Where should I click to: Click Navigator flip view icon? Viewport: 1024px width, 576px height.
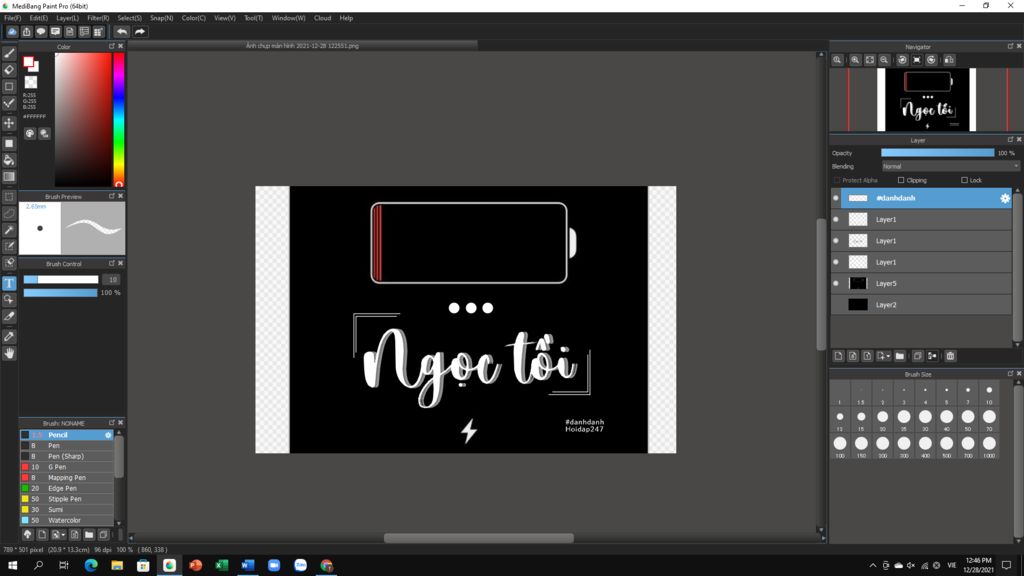[949, 59]
